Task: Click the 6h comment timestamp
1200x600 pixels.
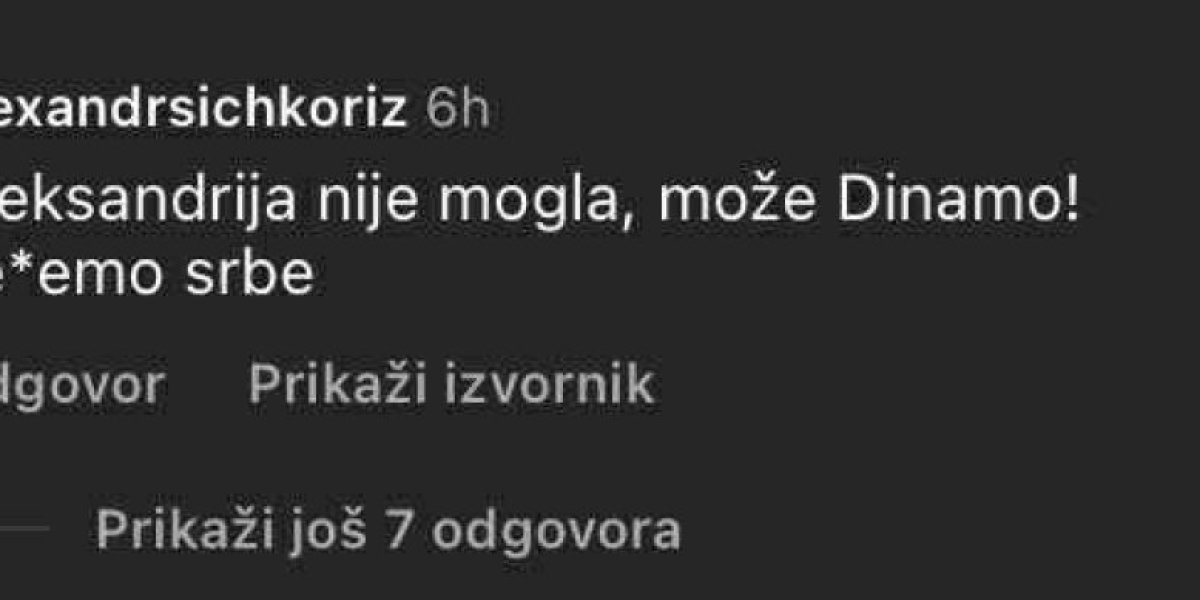Action: [457, 111]
